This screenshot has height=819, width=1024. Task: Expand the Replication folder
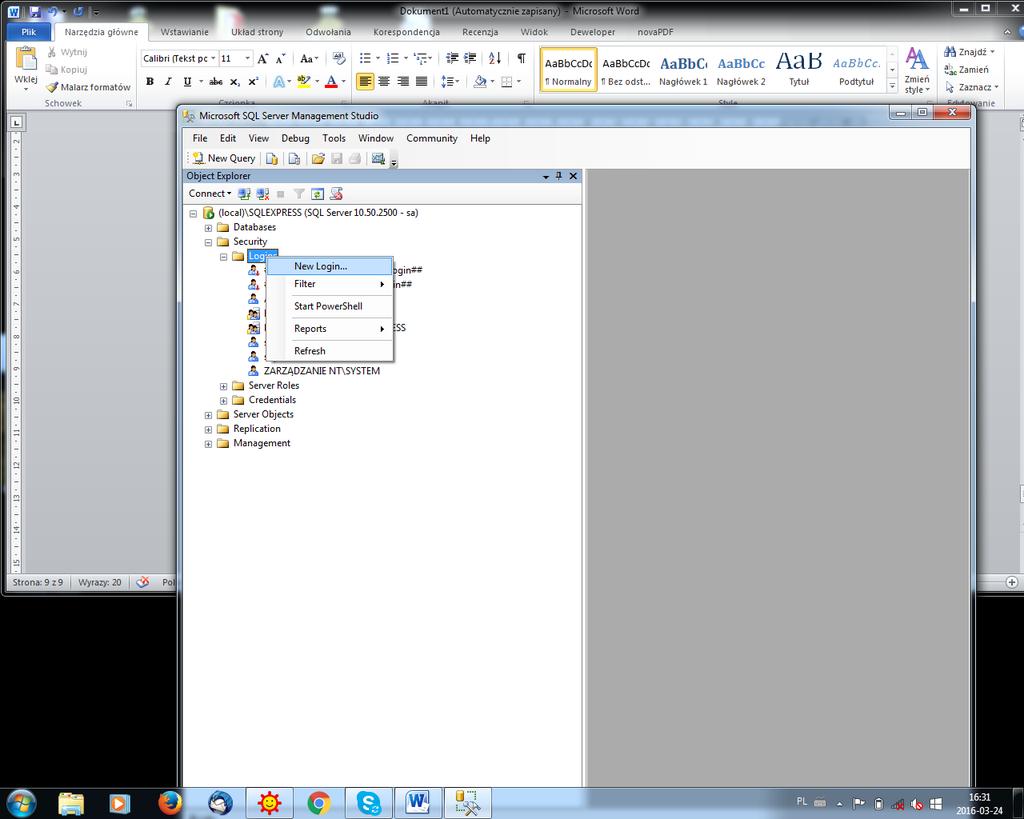pos(208,429)
